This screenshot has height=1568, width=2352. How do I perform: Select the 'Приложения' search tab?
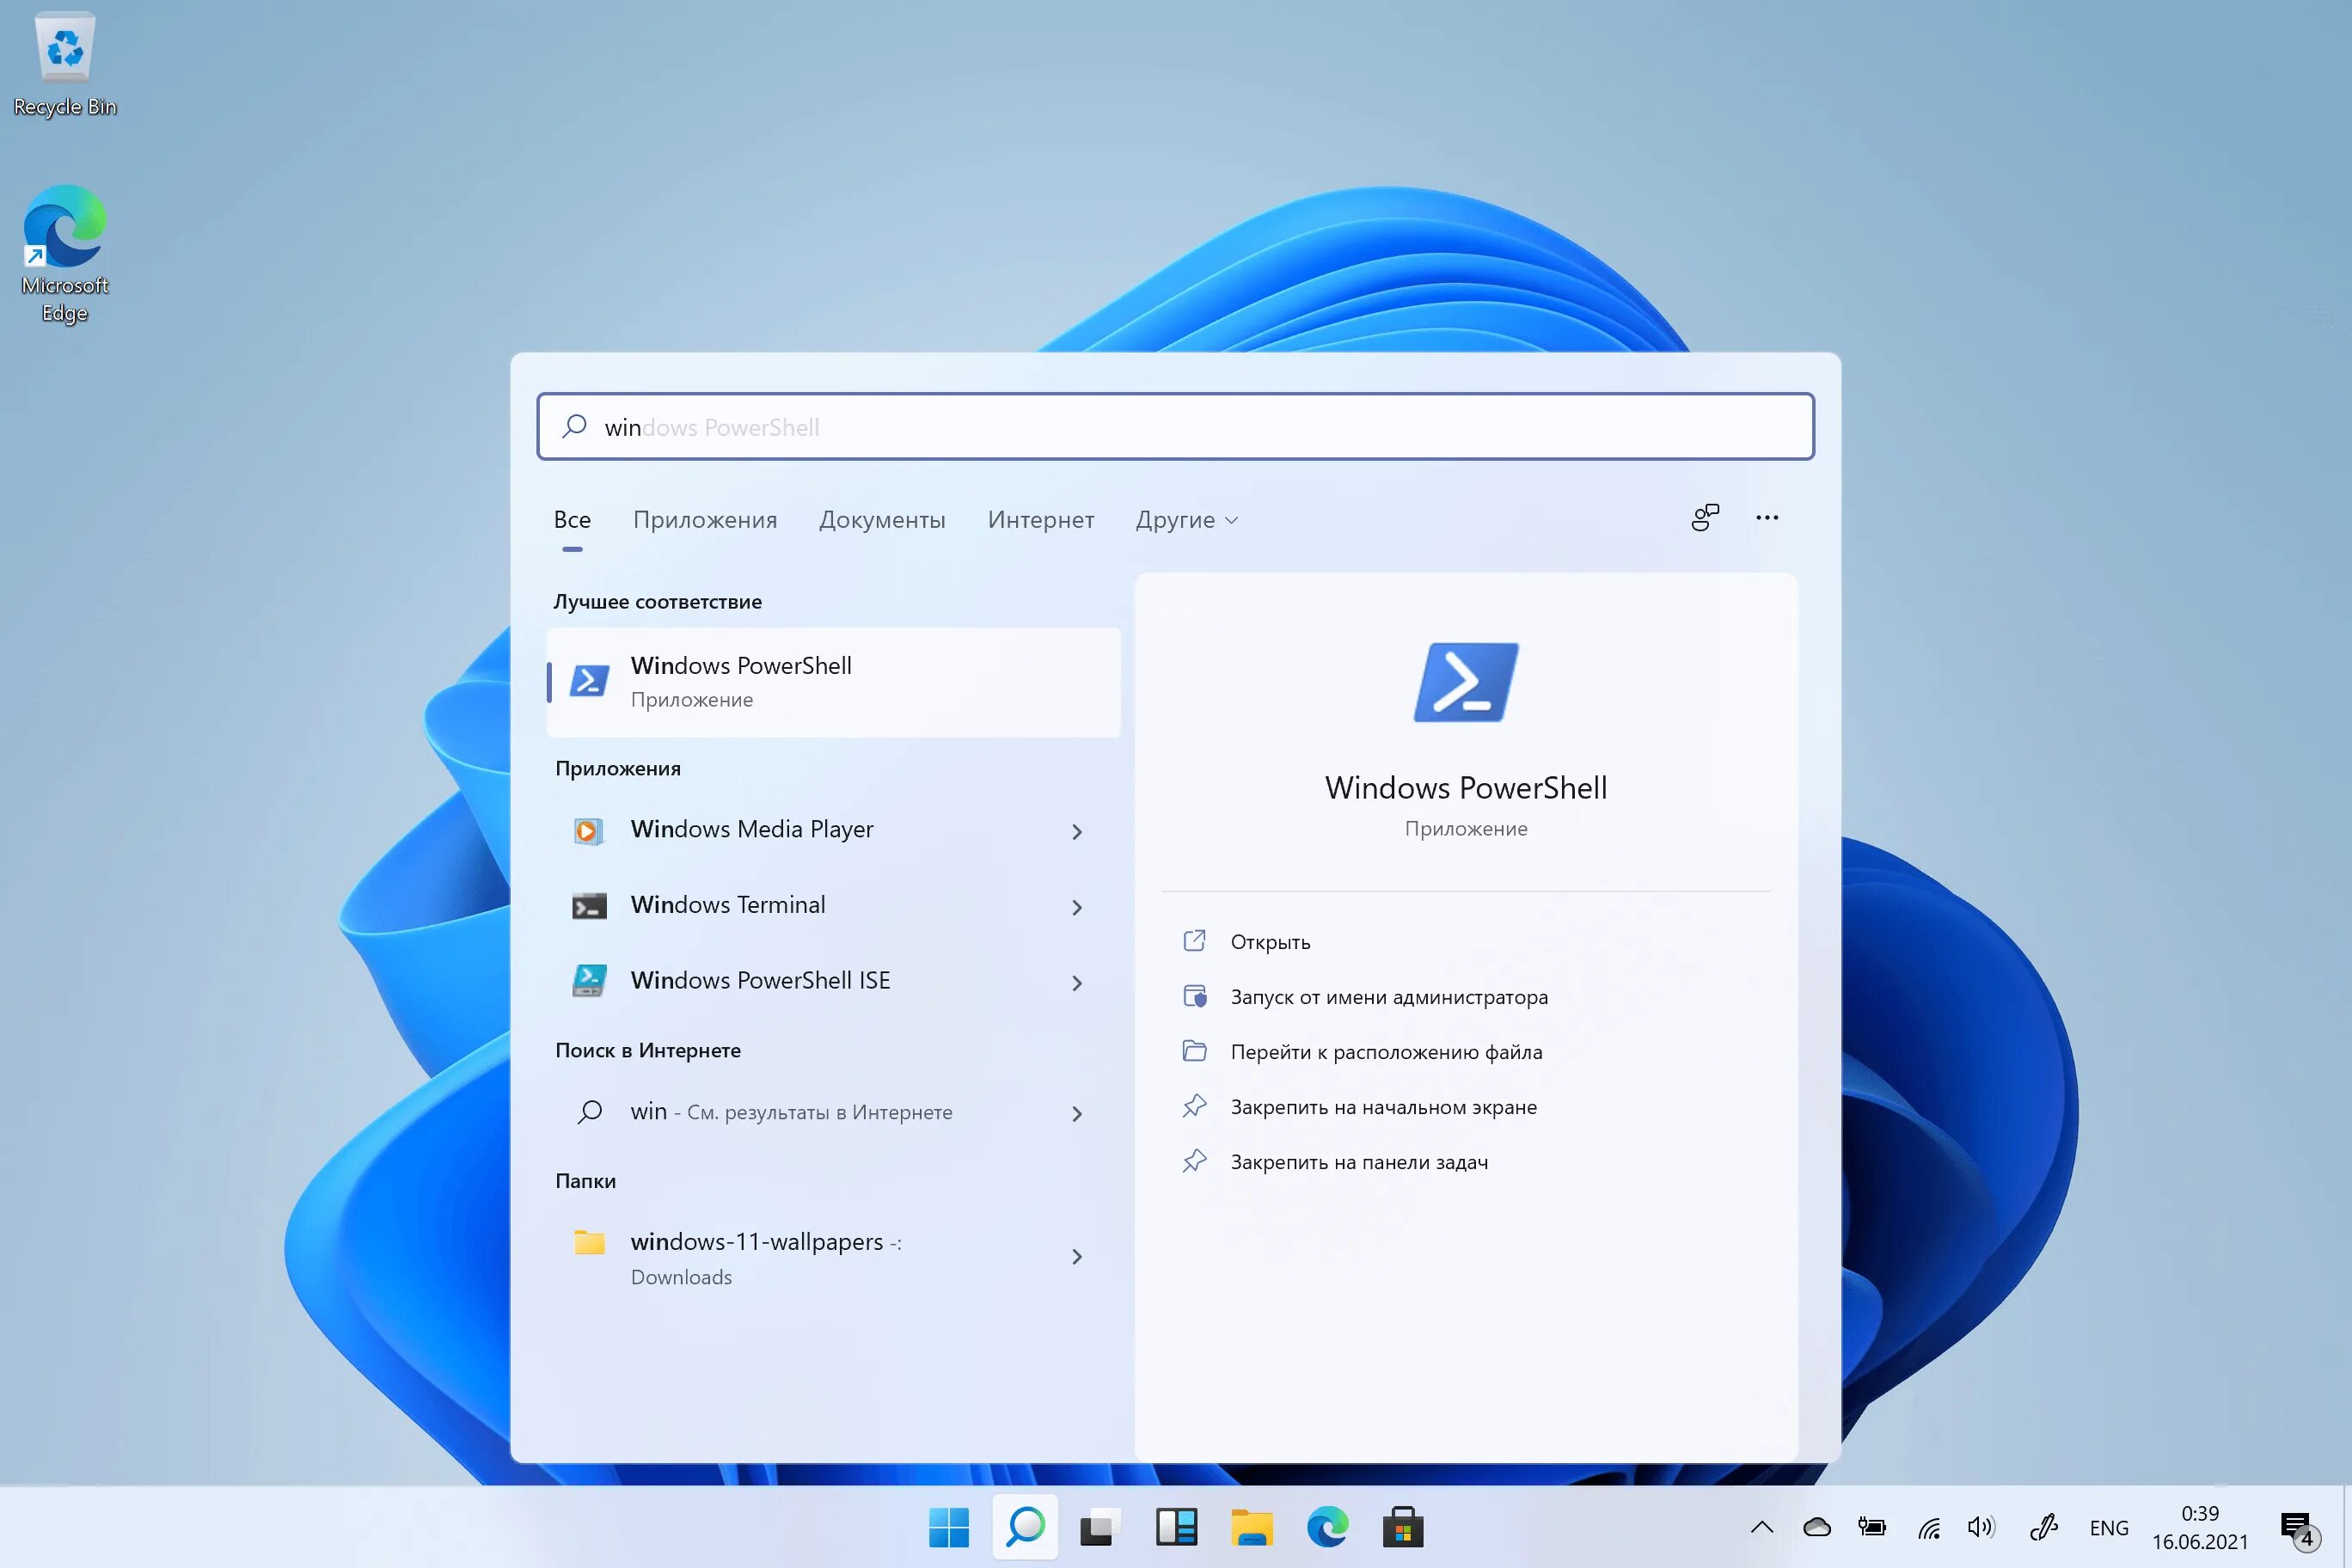pos(705,520)
